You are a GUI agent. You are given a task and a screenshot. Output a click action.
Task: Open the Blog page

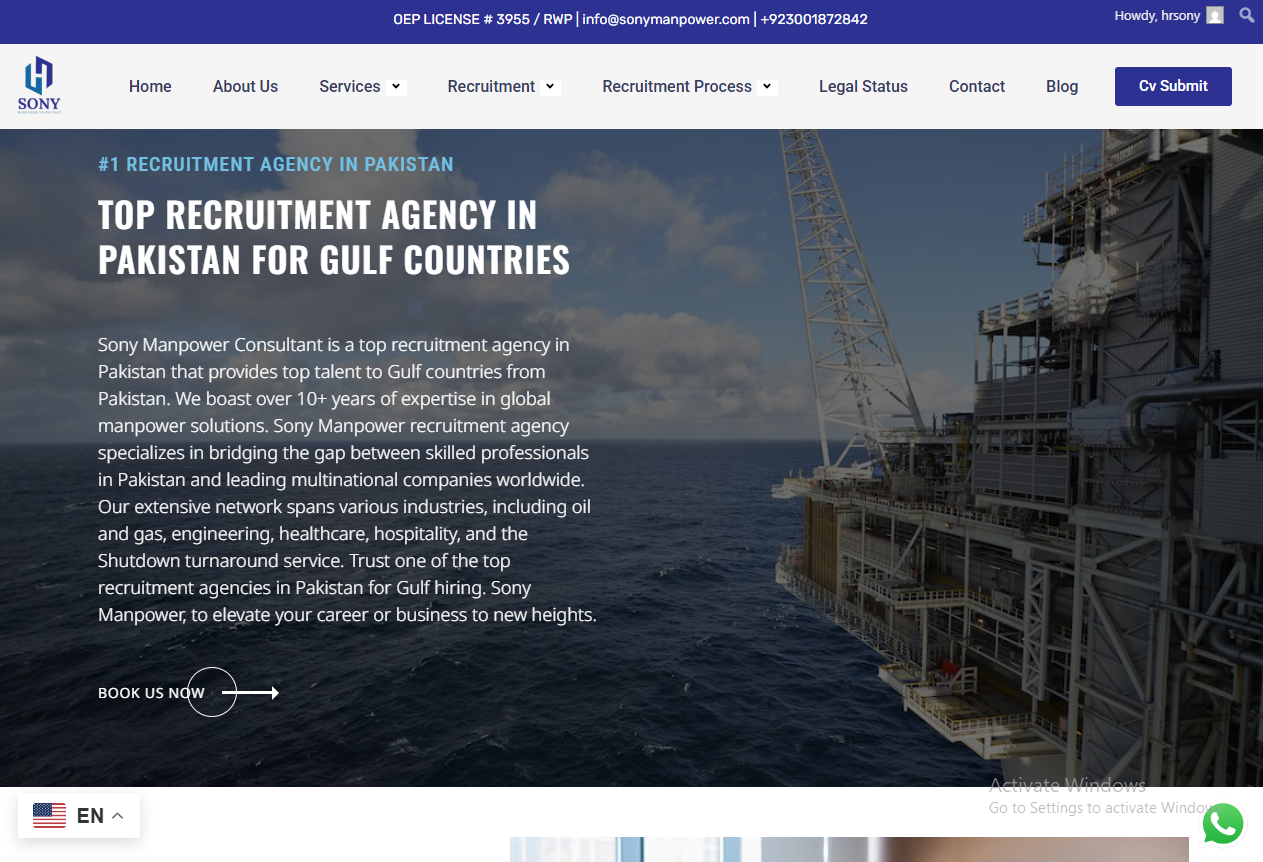[1062, 87]
